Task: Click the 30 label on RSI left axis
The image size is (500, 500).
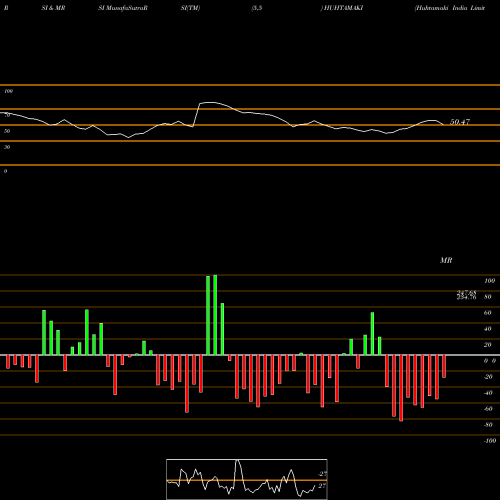Action: pos(7,147)
